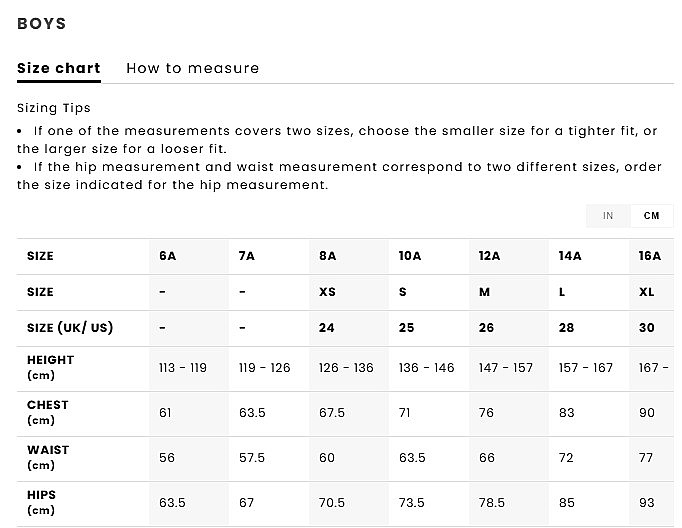This screenshot has height=528, width=682.
Task: Select the 12A size column header
Action: pos(489,256)
